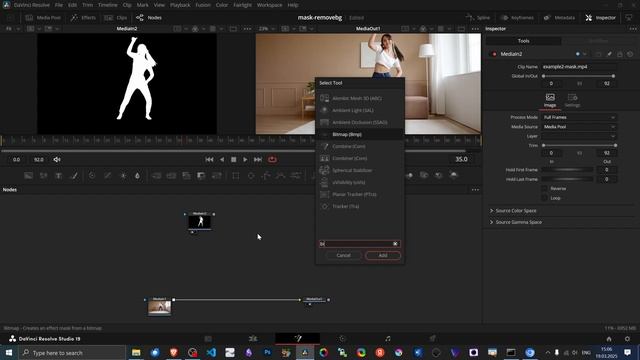The image size is (640, 360).
Task: Switch to the Tools tab in Inspector
Action: click(523, 41)
